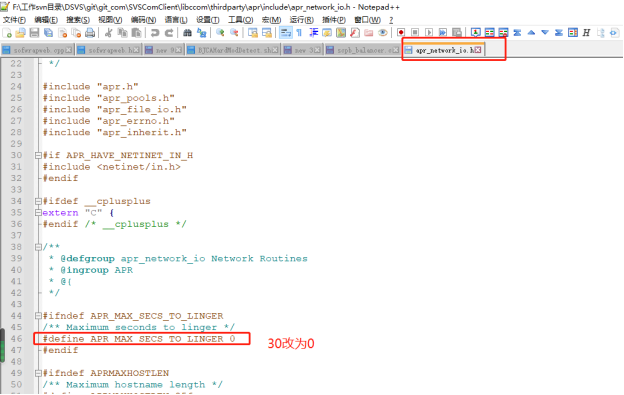Open the Document Map icon
The width and height of the screenshot is (624, 395).
341,33
